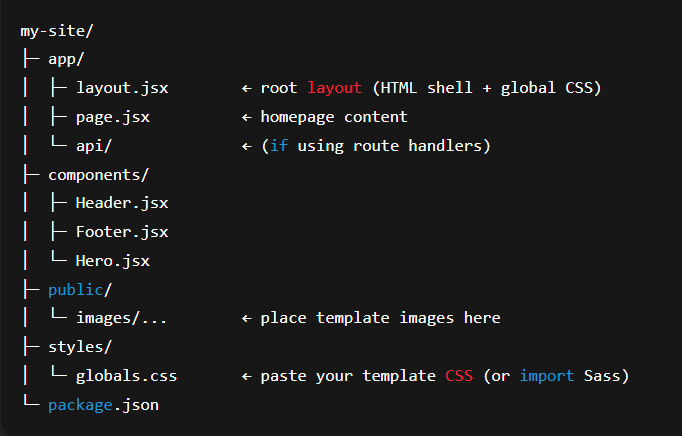Select the components/ folder line
The height and width of the screenshot is (436, 682).
pyautogui.click(x=98, y=175)
